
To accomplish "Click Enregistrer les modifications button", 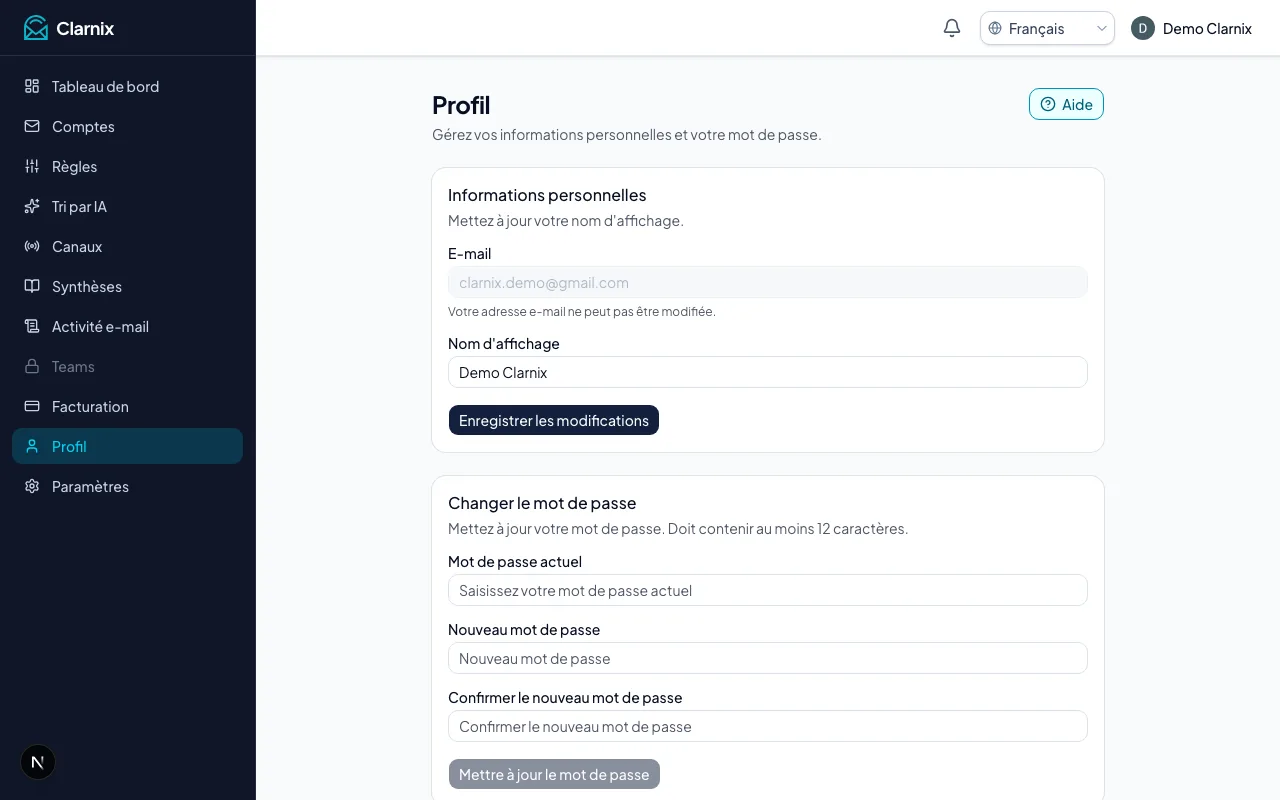I will [x=554, y=420].
